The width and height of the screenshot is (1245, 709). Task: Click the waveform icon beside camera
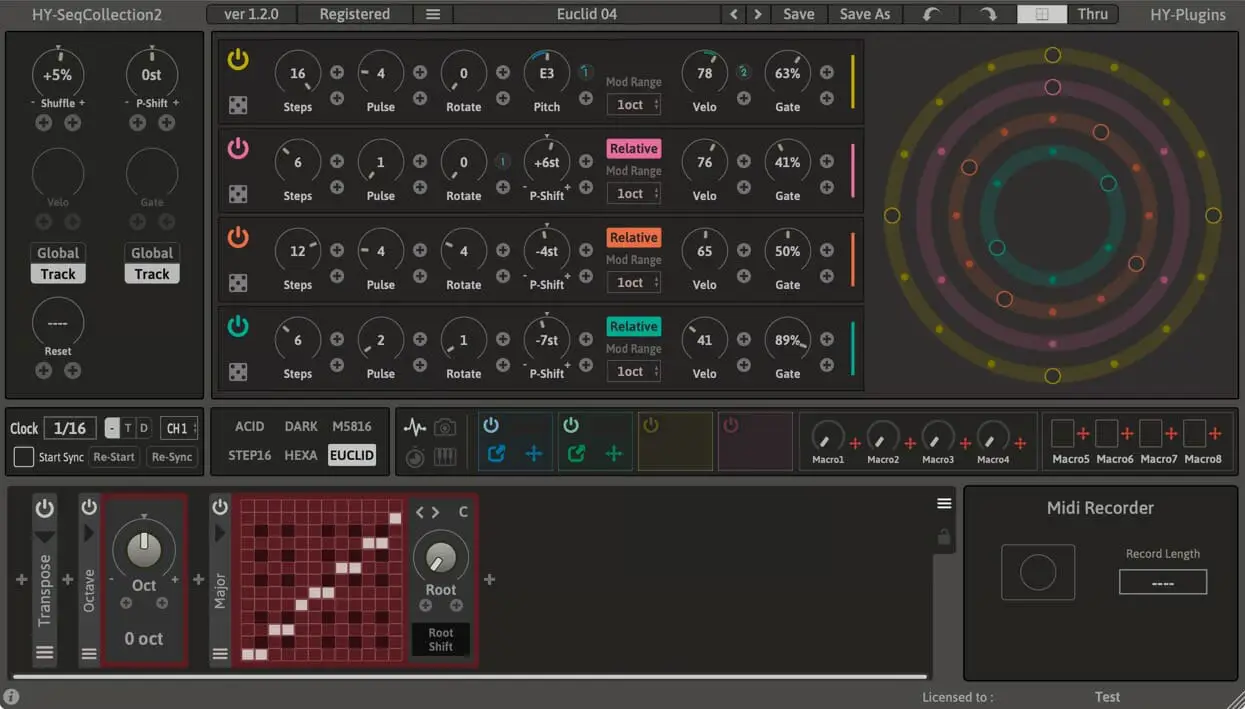point(415,428)
